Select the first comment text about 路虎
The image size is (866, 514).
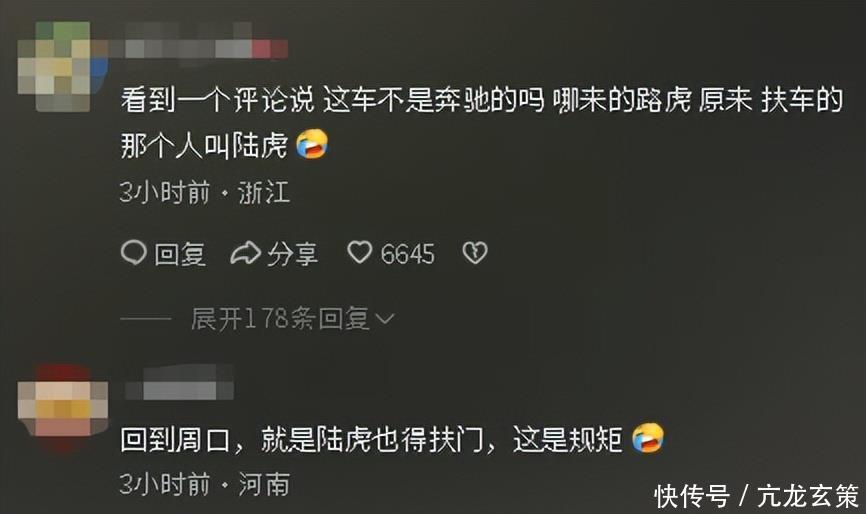pyautogui.click(x=482, y=123)
